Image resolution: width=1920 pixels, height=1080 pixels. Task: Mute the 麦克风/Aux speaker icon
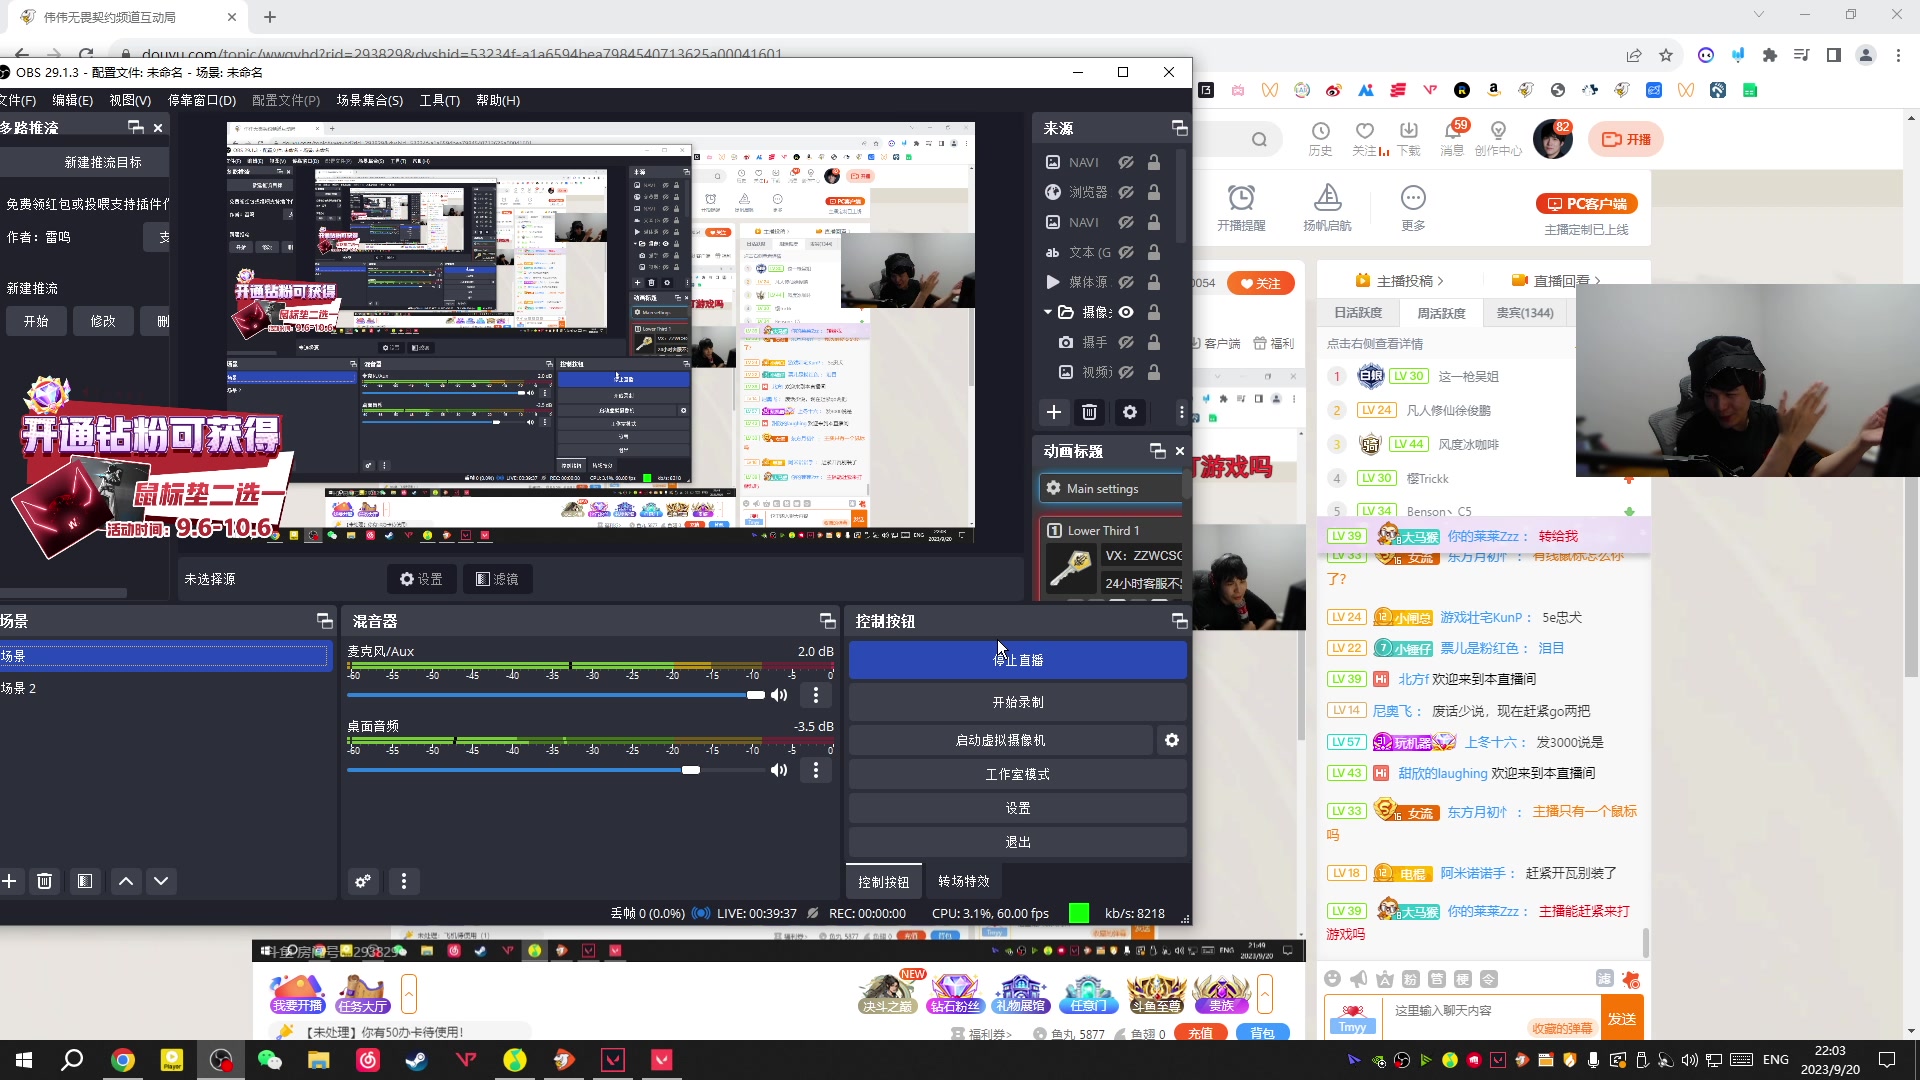click(780, 694)
